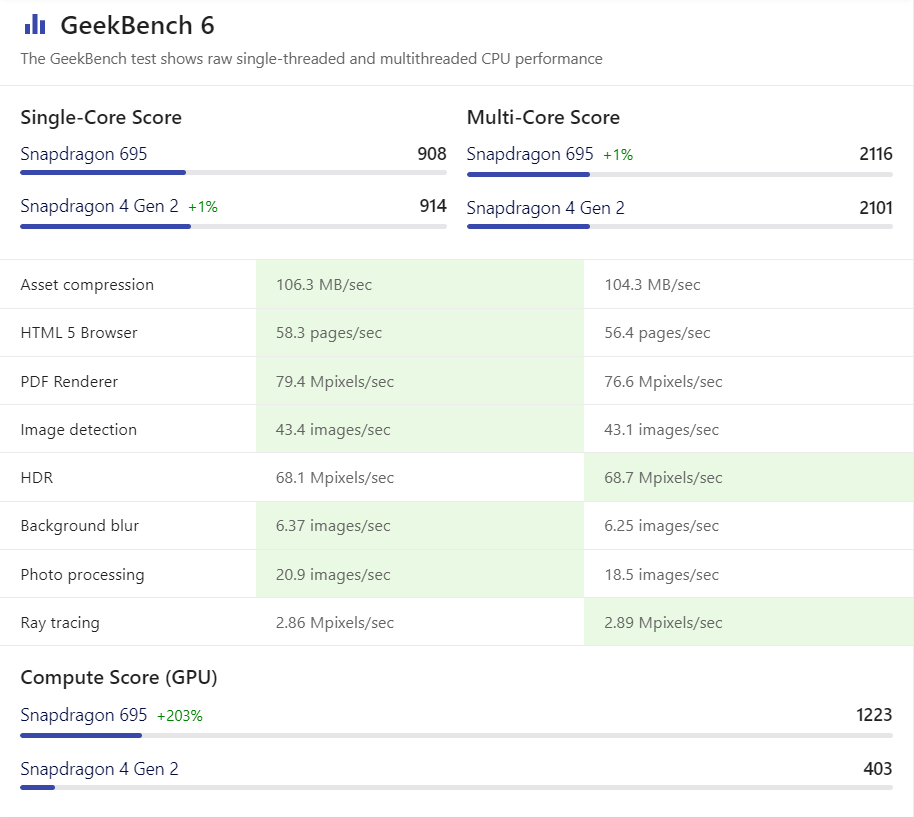914x817 pixels.
Task: Click the Compute Score (GPU) heading
Action: click(104, 677)
